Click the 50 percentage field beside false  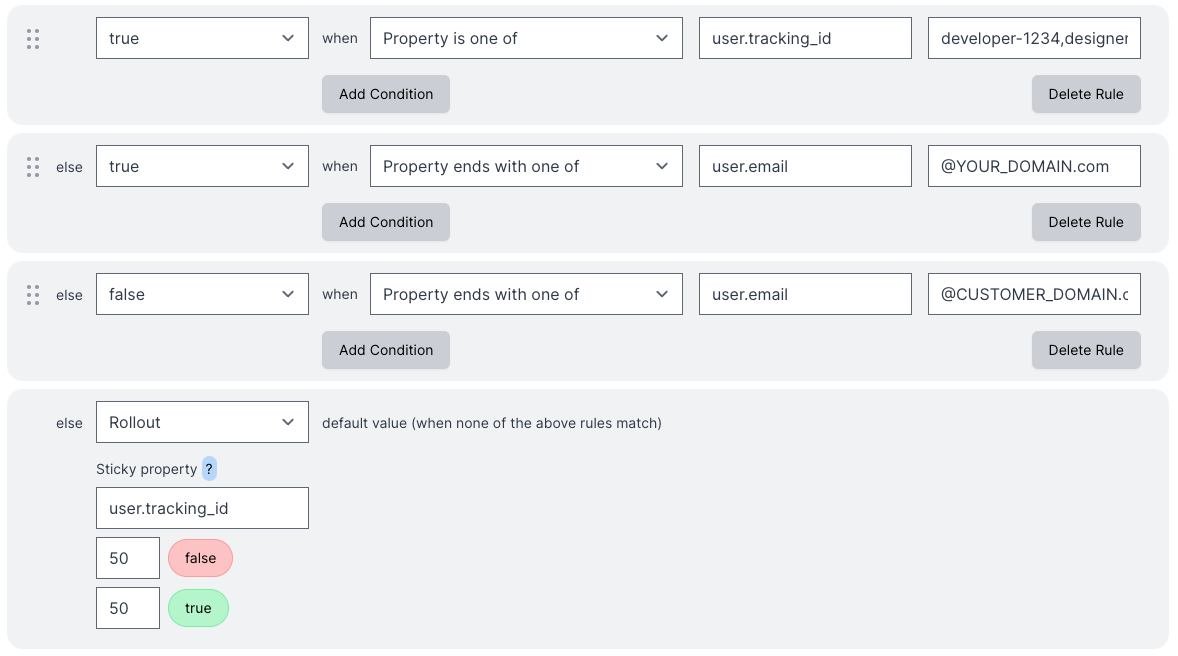click(x=127, y=558)
